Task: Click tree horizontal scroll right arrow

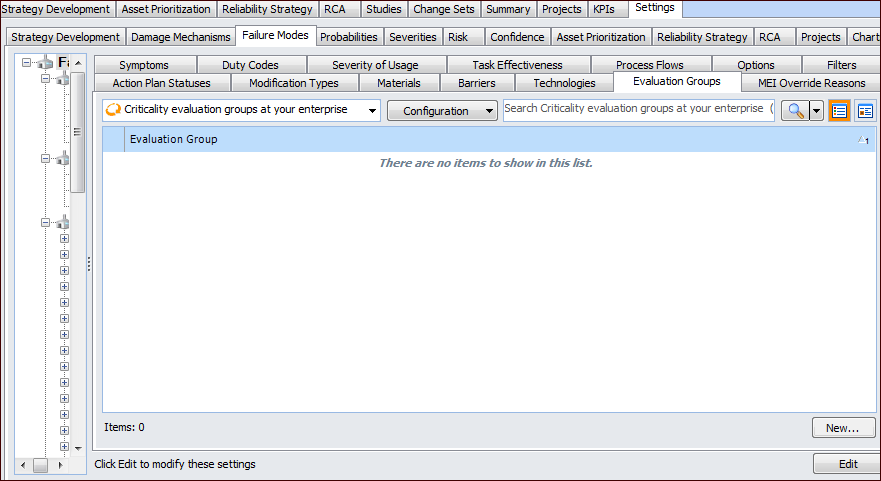Action: tap(60, 465)
